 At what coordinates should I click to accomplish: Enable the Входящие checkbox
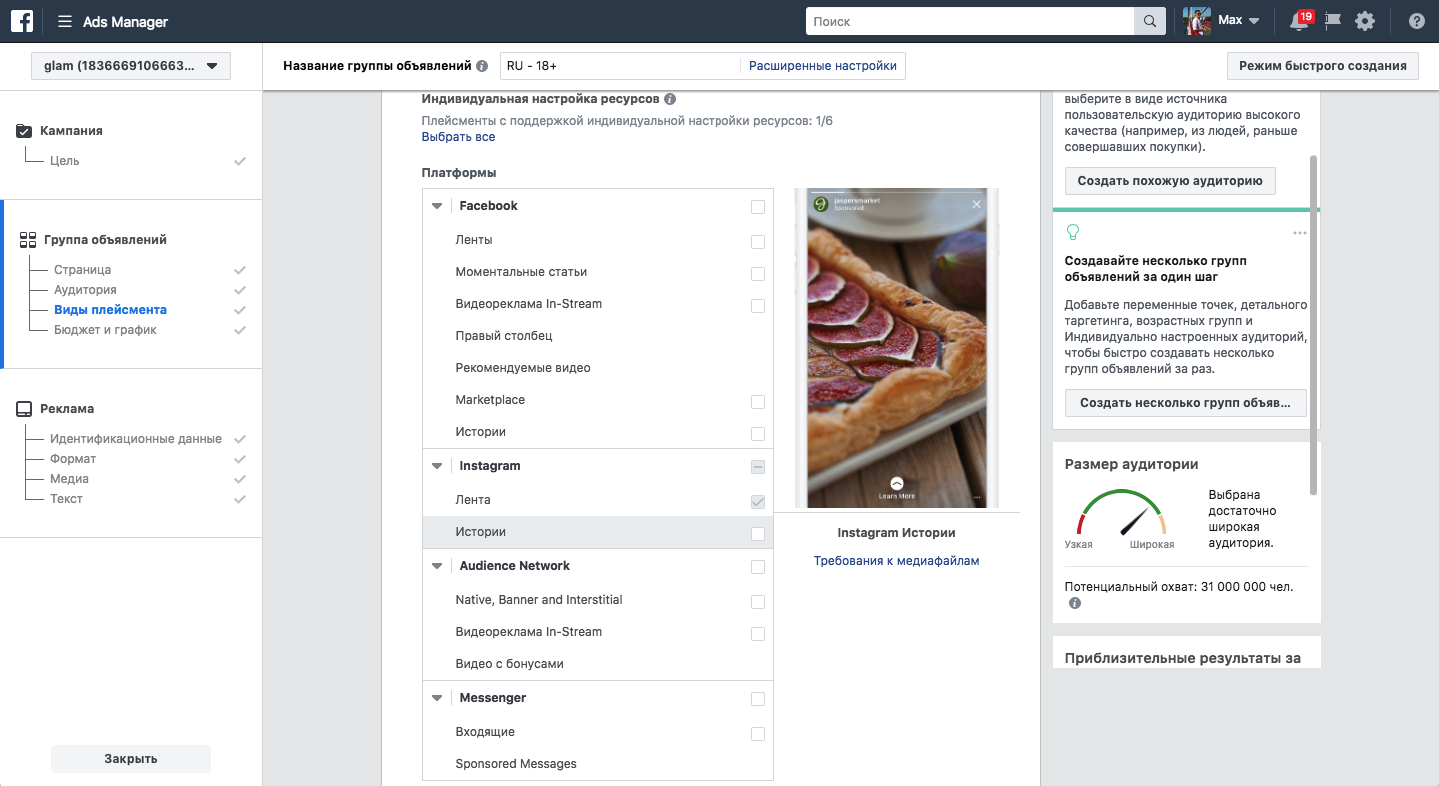758,734
